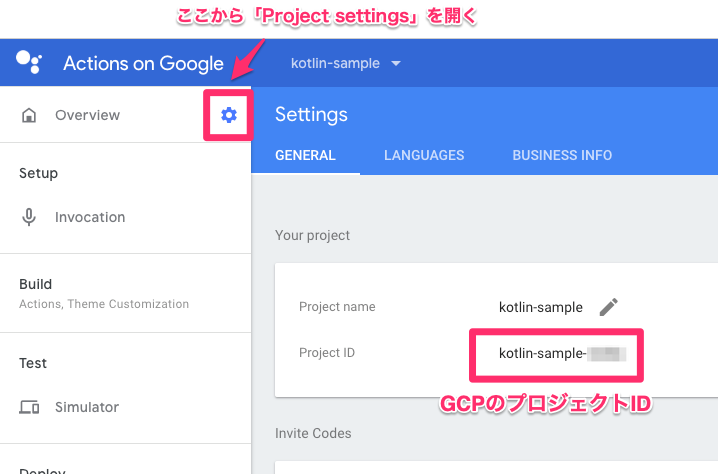Open Invocation under Setup

[x=90, y=217]
